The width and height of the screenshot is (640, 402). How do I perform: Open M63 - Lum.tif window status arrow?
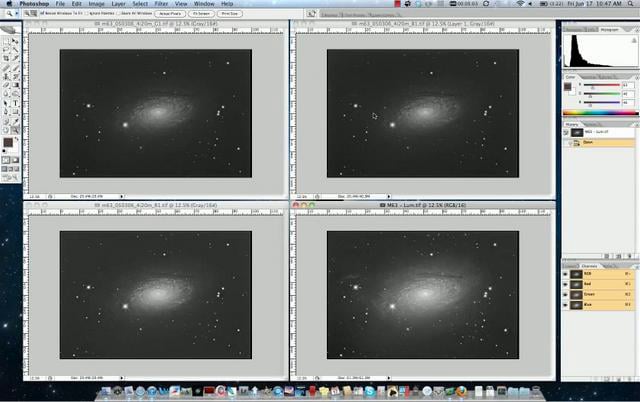pos(389,378)
